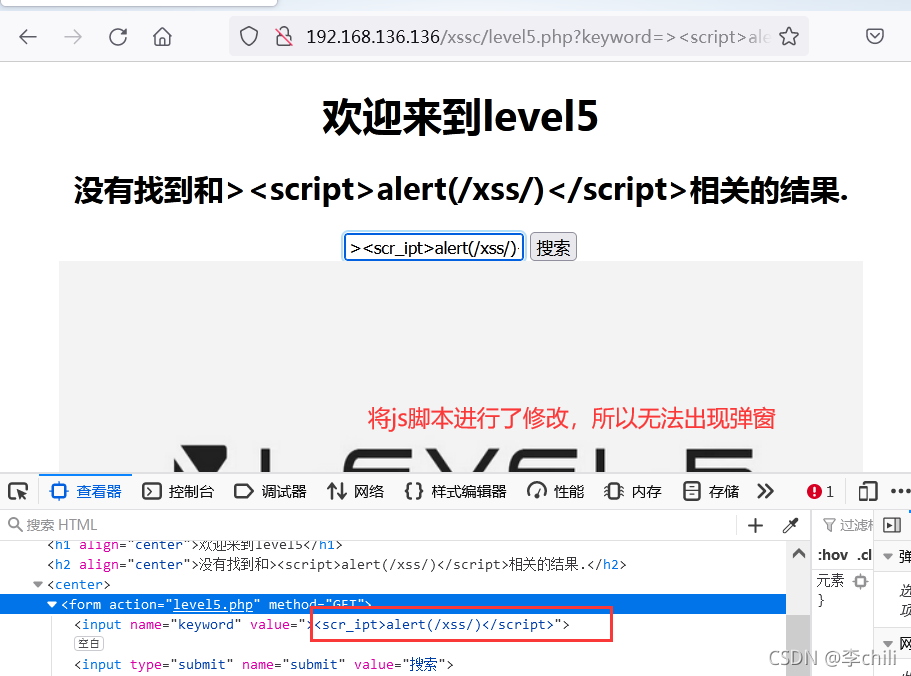
Task: Click the 过滤 styles filter field
Action: 847,525
